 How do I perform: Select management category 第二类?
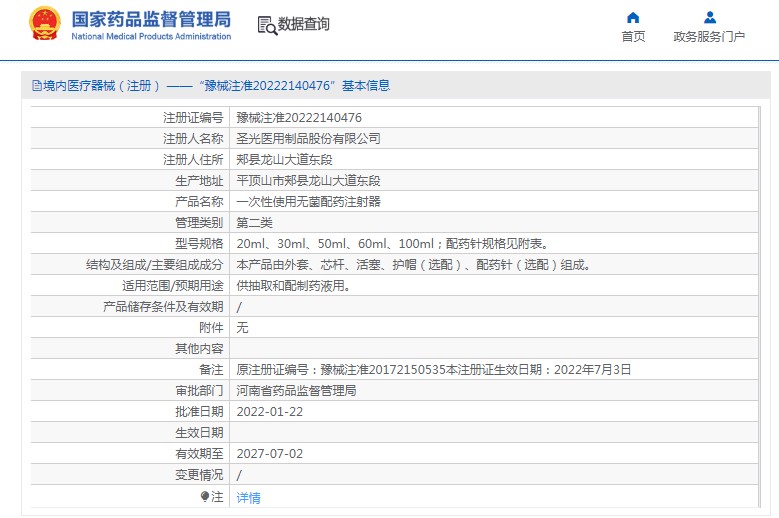(493, 222)
